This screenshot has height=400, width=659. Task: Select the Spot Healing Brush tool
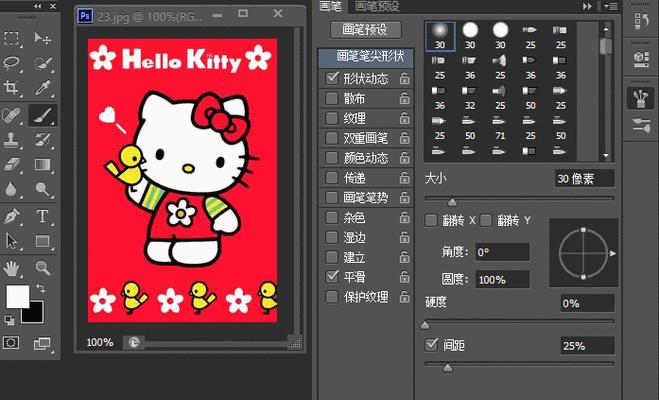point(11,115)
